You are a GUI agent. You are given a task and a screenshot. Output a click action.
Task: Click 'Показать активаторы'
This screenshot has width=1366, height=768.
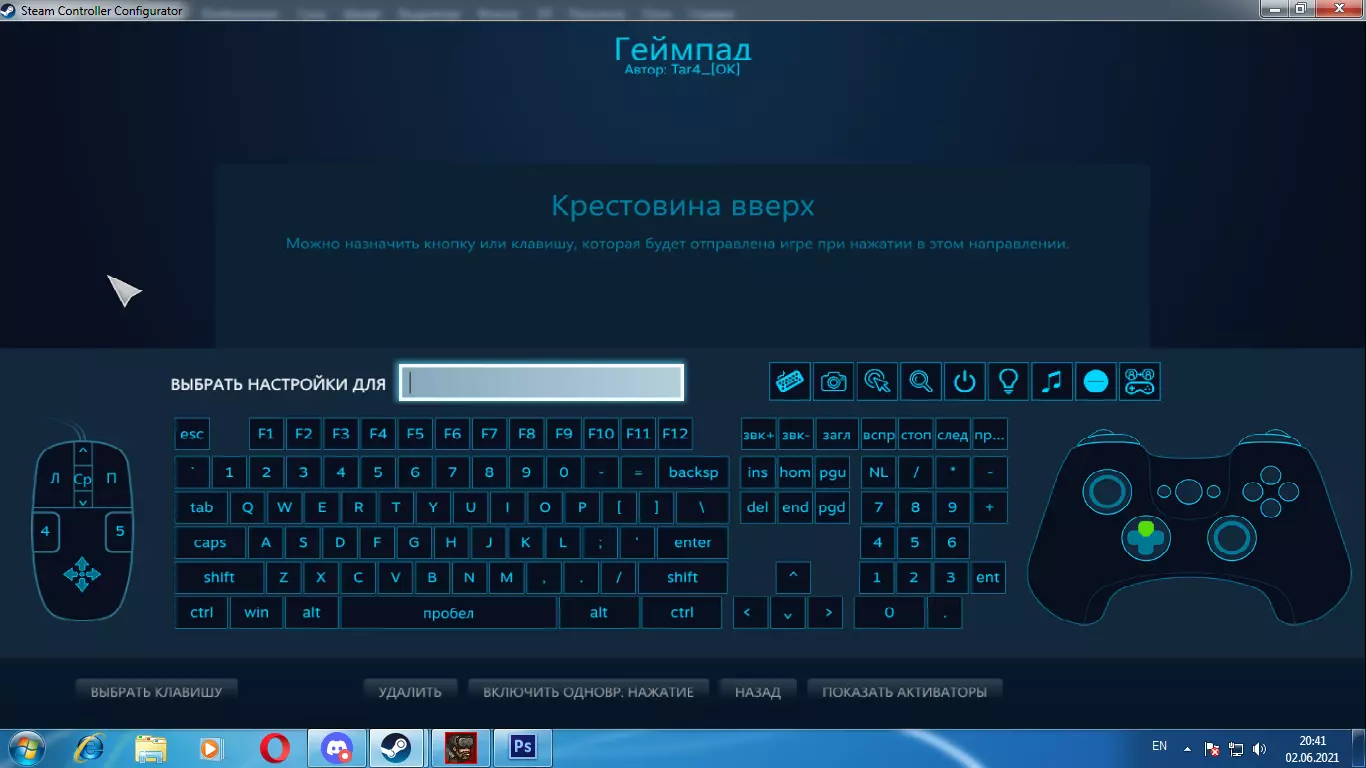tap(904, 691)
